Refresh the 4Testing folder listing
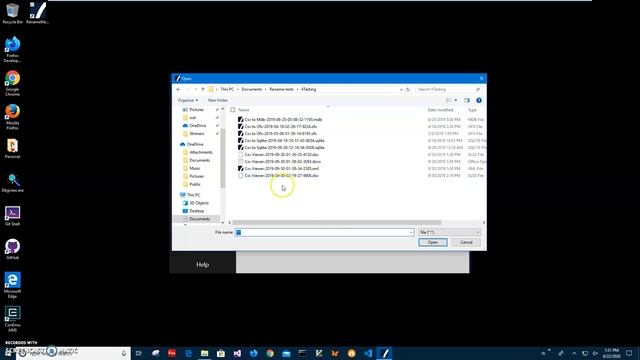 point(408,89)
